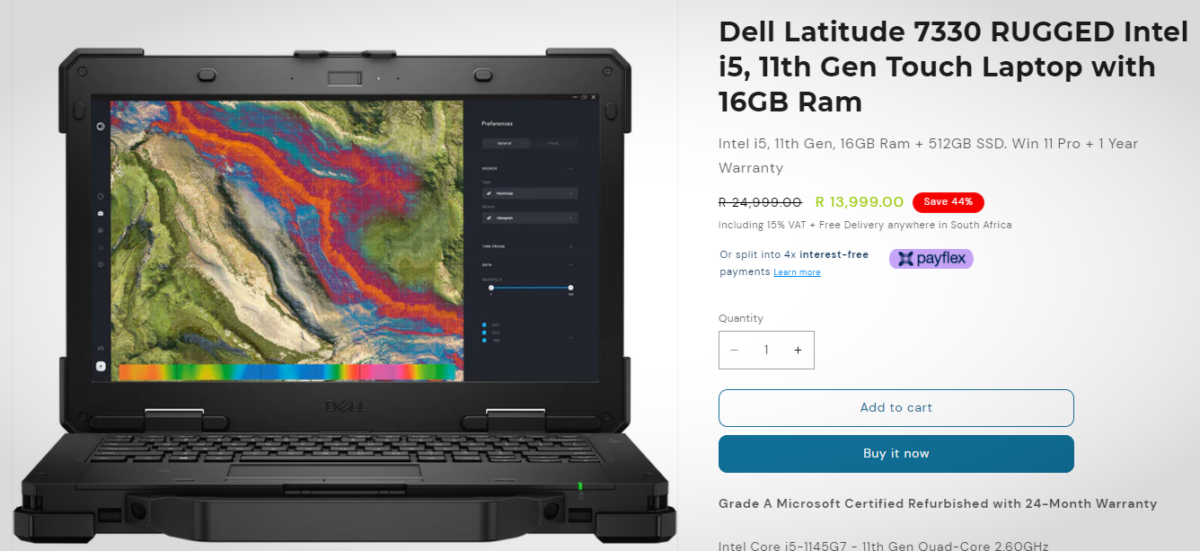The width and height of the screenshot is (1200, 551).
Task: Select the inactive tab beside General in Preferences
Action: (553, 143)
